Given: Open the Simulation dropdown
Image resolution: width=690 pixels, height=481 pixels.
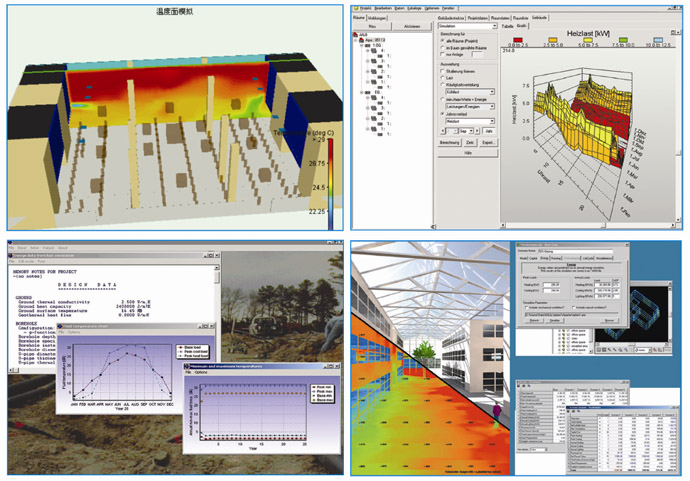Looking at the screenshot, I should [x=467, y=26].
